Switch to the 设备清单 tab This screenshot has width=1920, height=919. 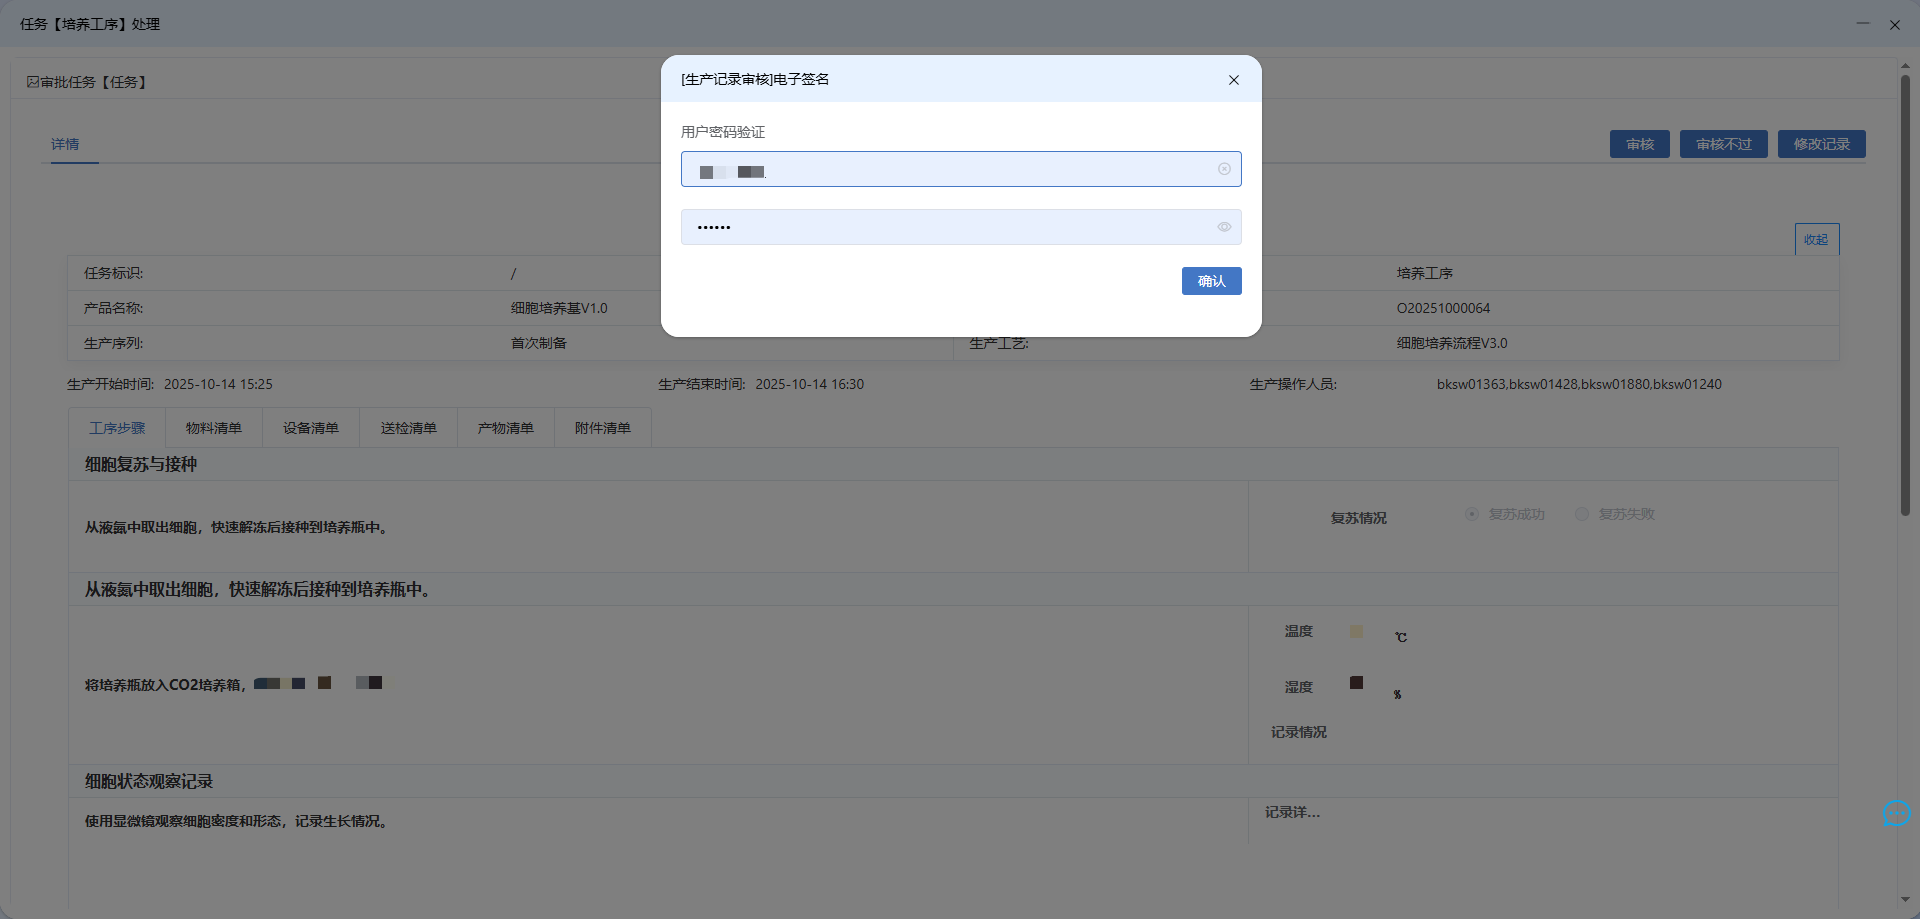point(311,428)
